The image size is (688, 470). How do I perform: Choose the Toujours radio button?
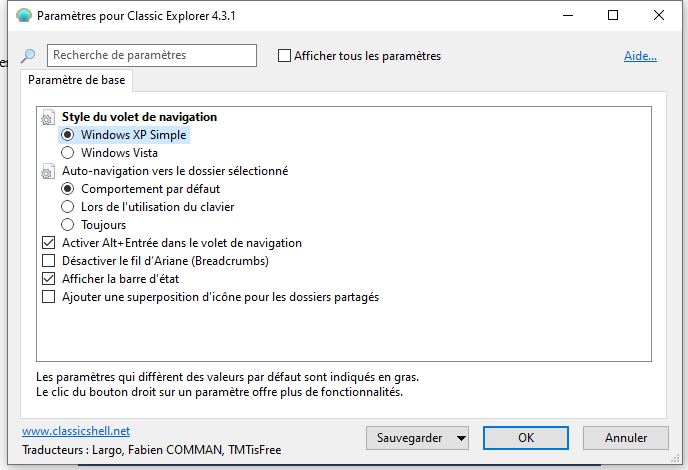click(x=67, y=225)
